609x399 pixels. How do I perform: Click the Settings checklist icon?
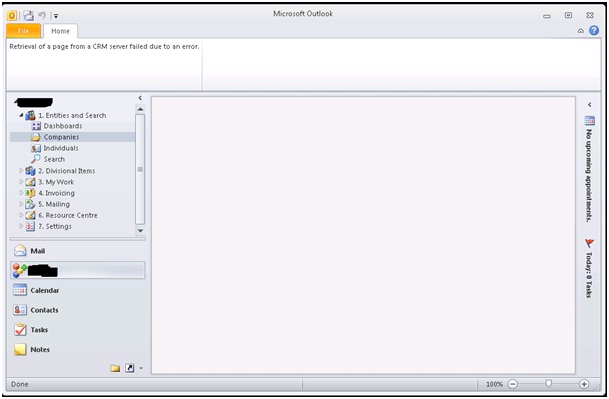coord(30,226)
